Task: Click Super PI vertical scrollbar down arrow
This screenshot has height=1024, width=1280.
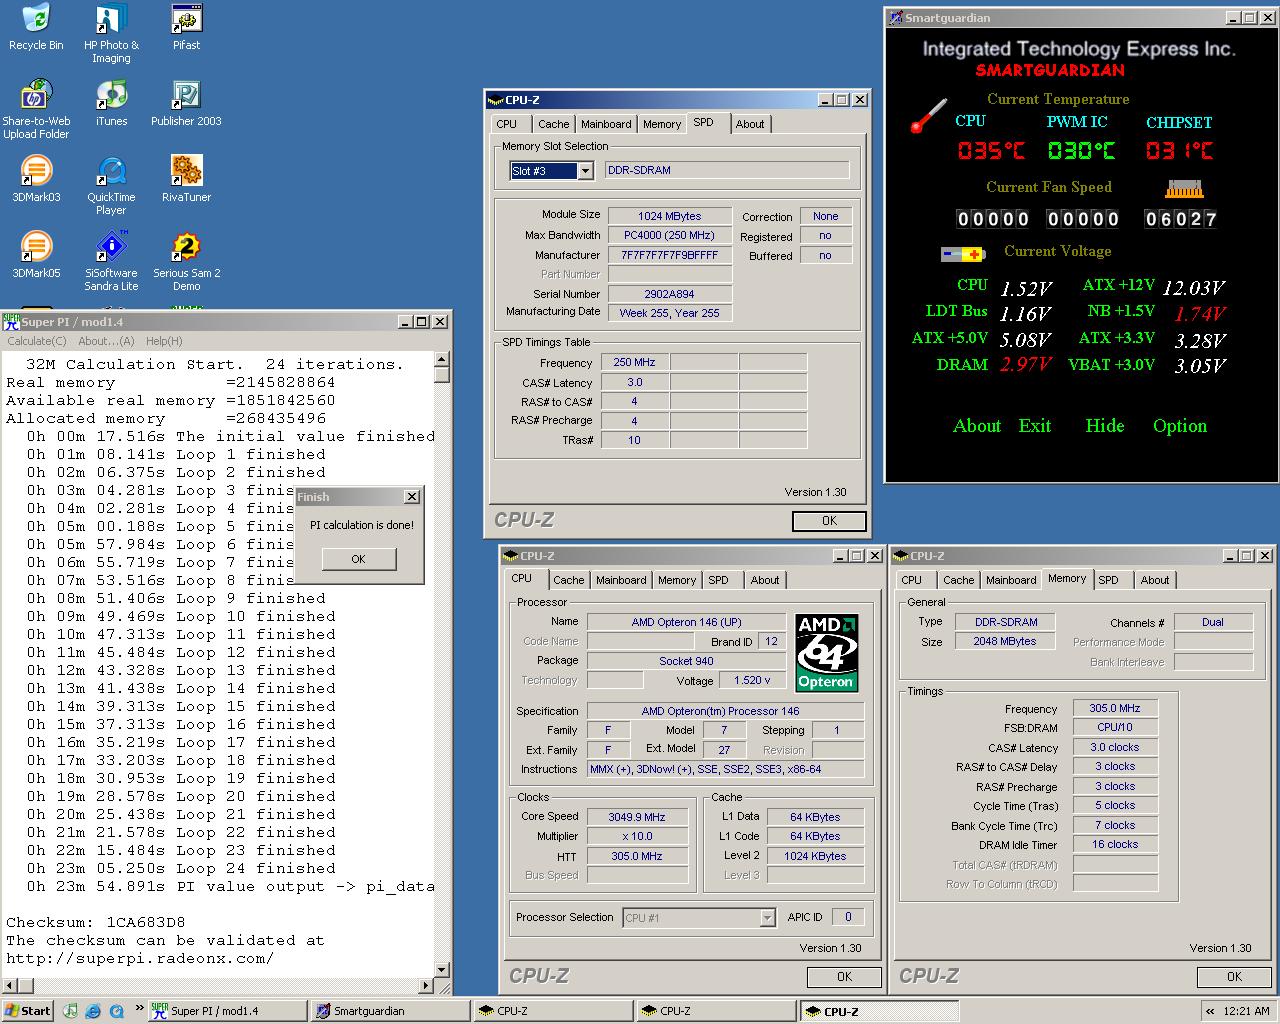Action: (442, 969)
